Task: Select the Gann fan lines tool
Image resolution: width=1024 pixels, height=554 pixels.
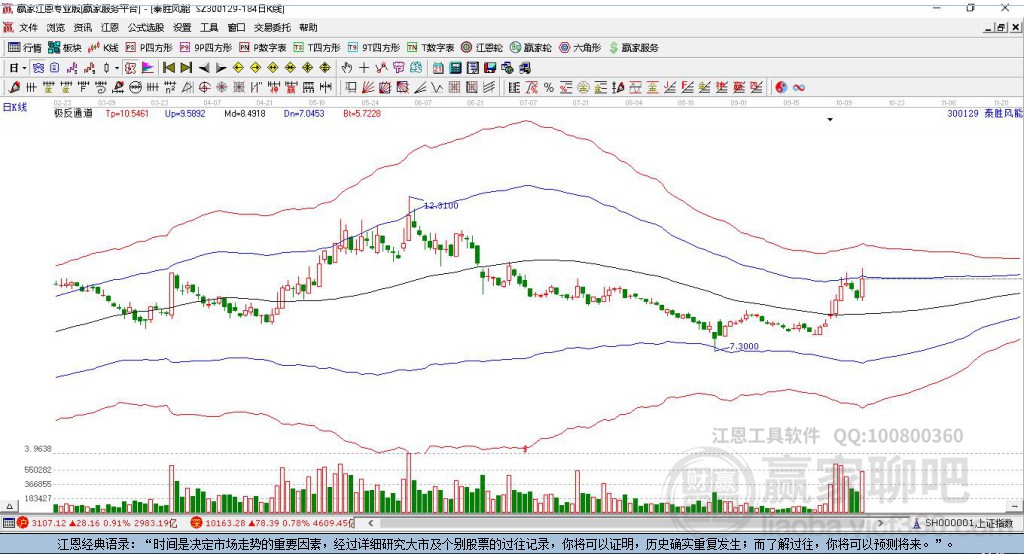Action: pos(367,87)
